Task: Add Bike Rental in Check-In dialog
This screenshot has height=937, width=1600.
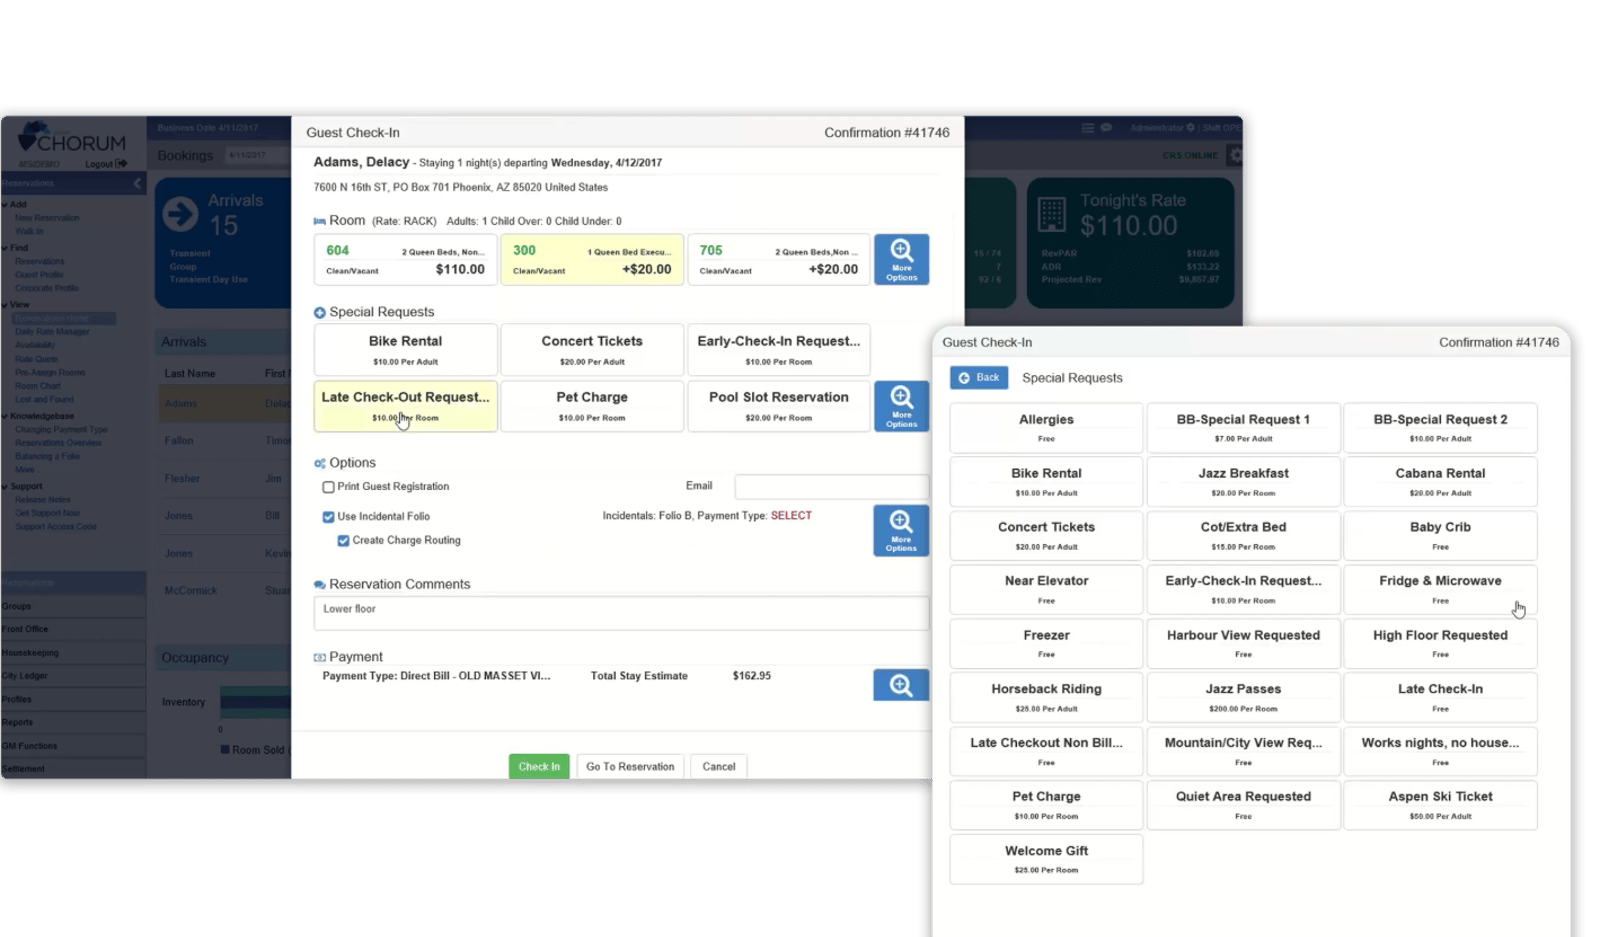Action: (405, 350)
